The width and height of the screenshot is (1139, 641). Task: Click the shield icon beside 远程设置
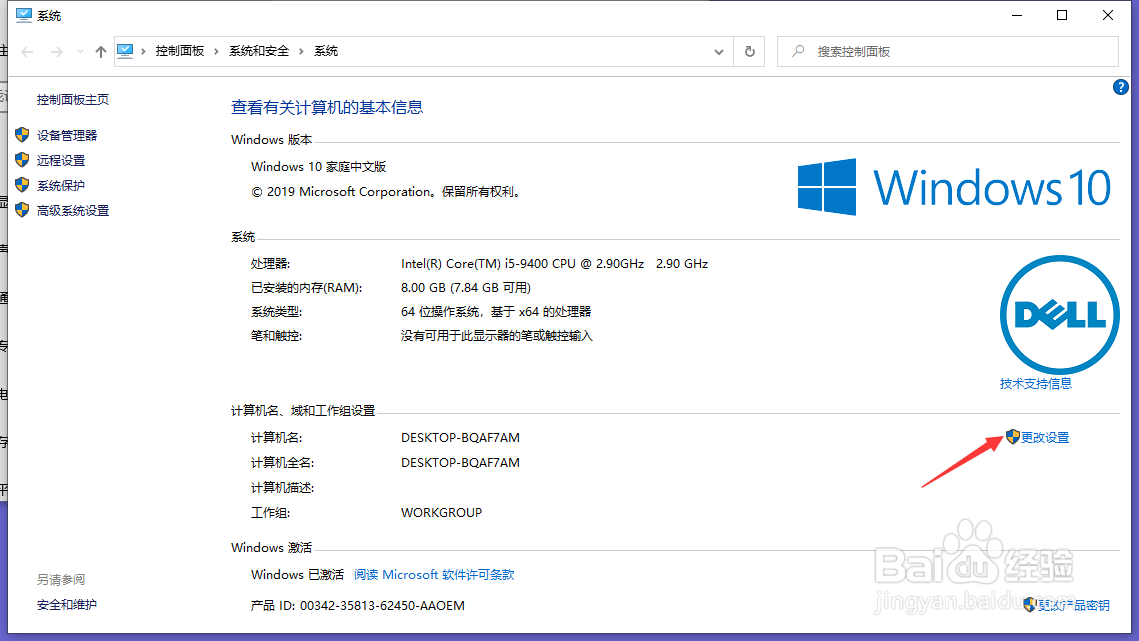click(22, 159)
